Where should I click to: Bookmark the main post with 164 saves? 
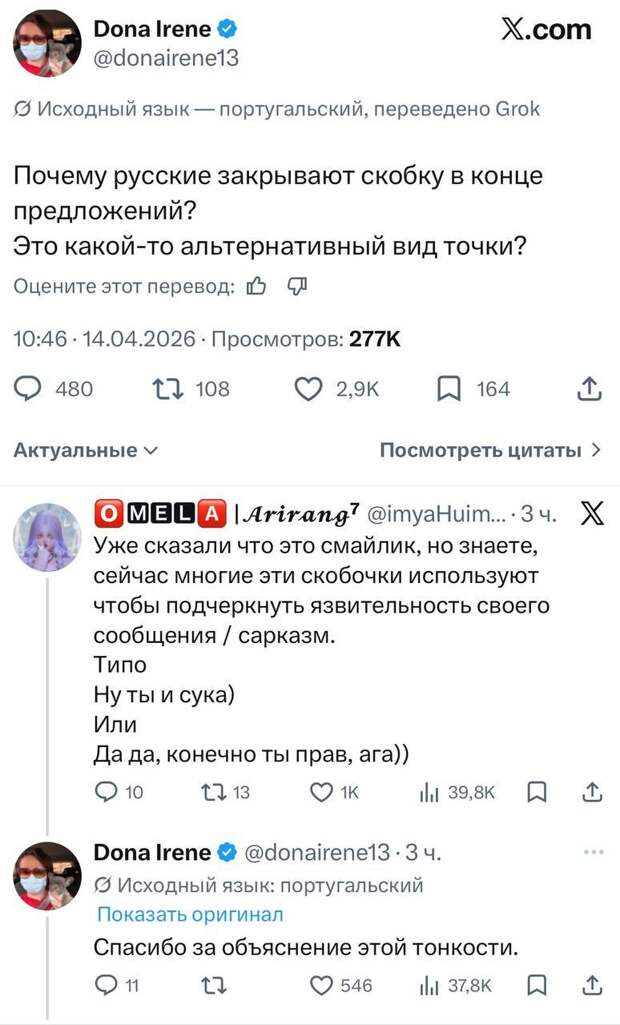coord(447,388)
